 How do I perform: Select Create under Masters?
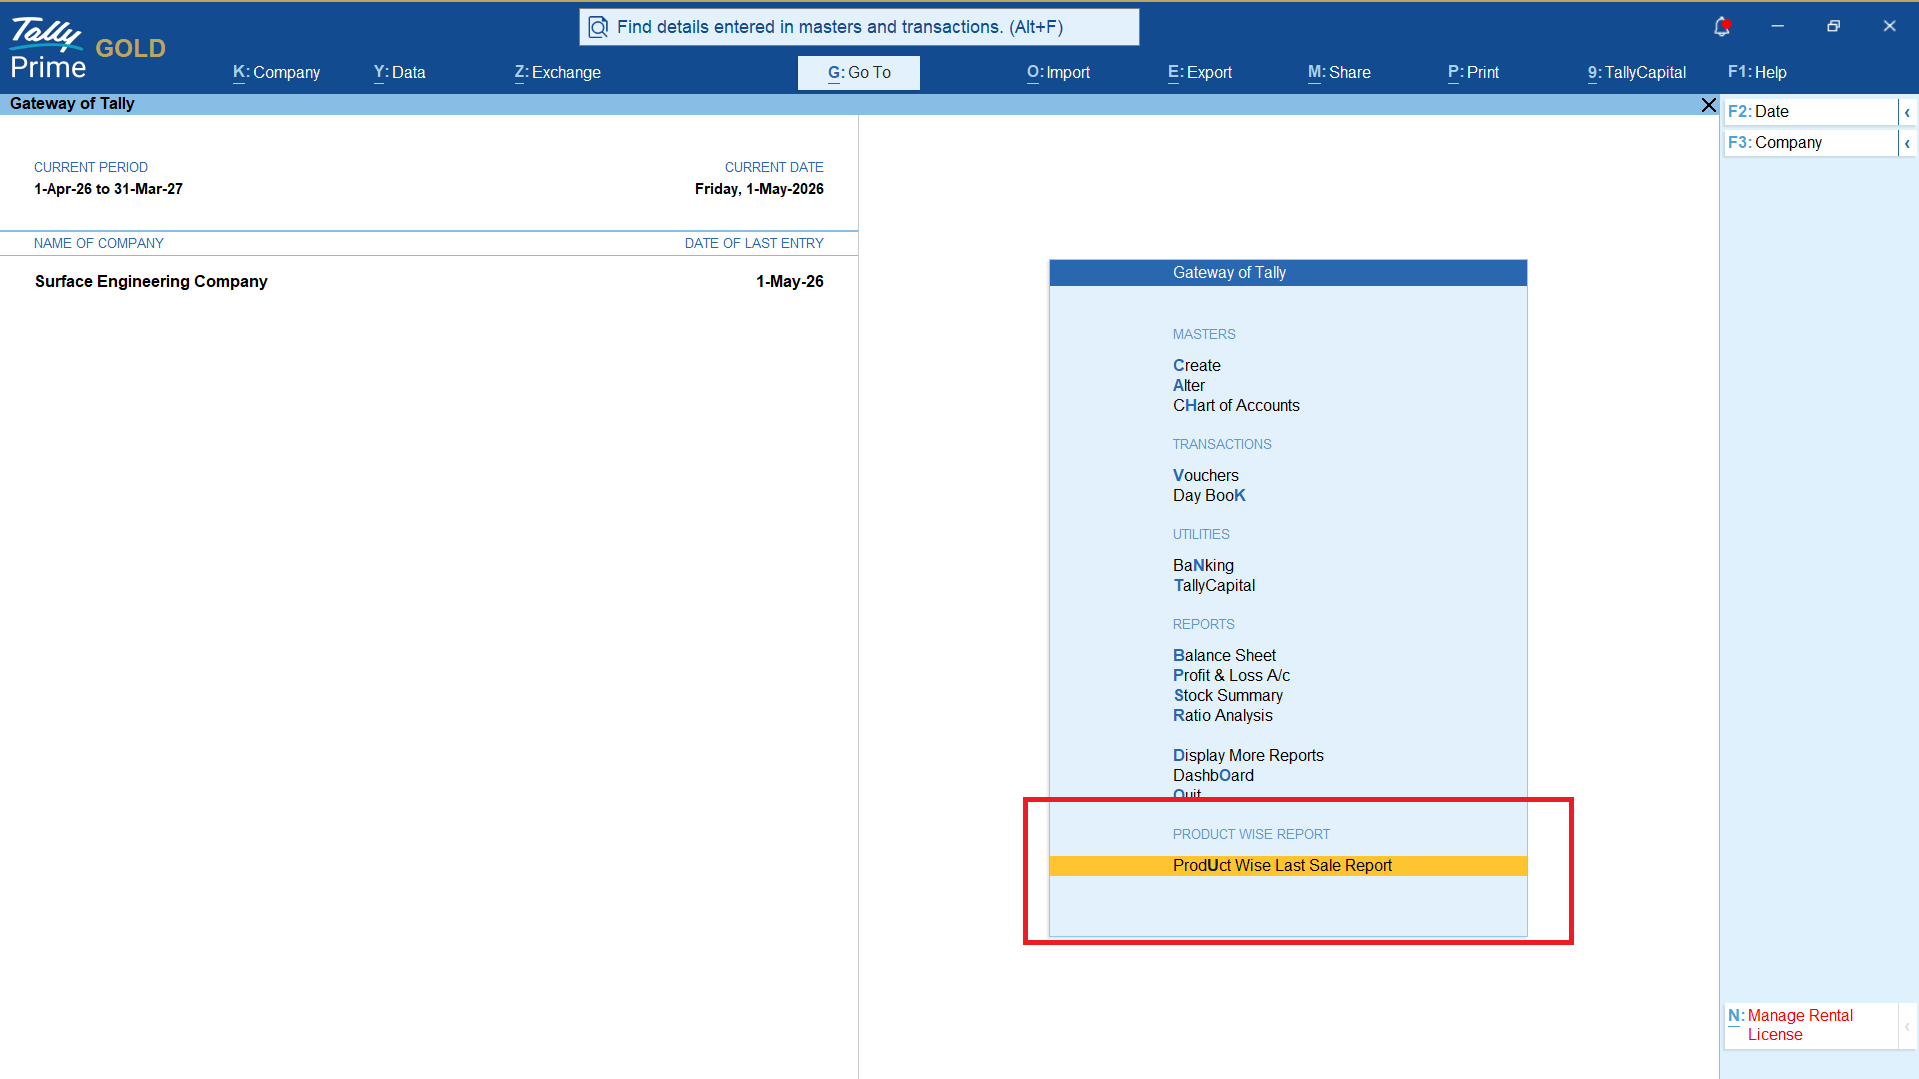pos(1196,366)
